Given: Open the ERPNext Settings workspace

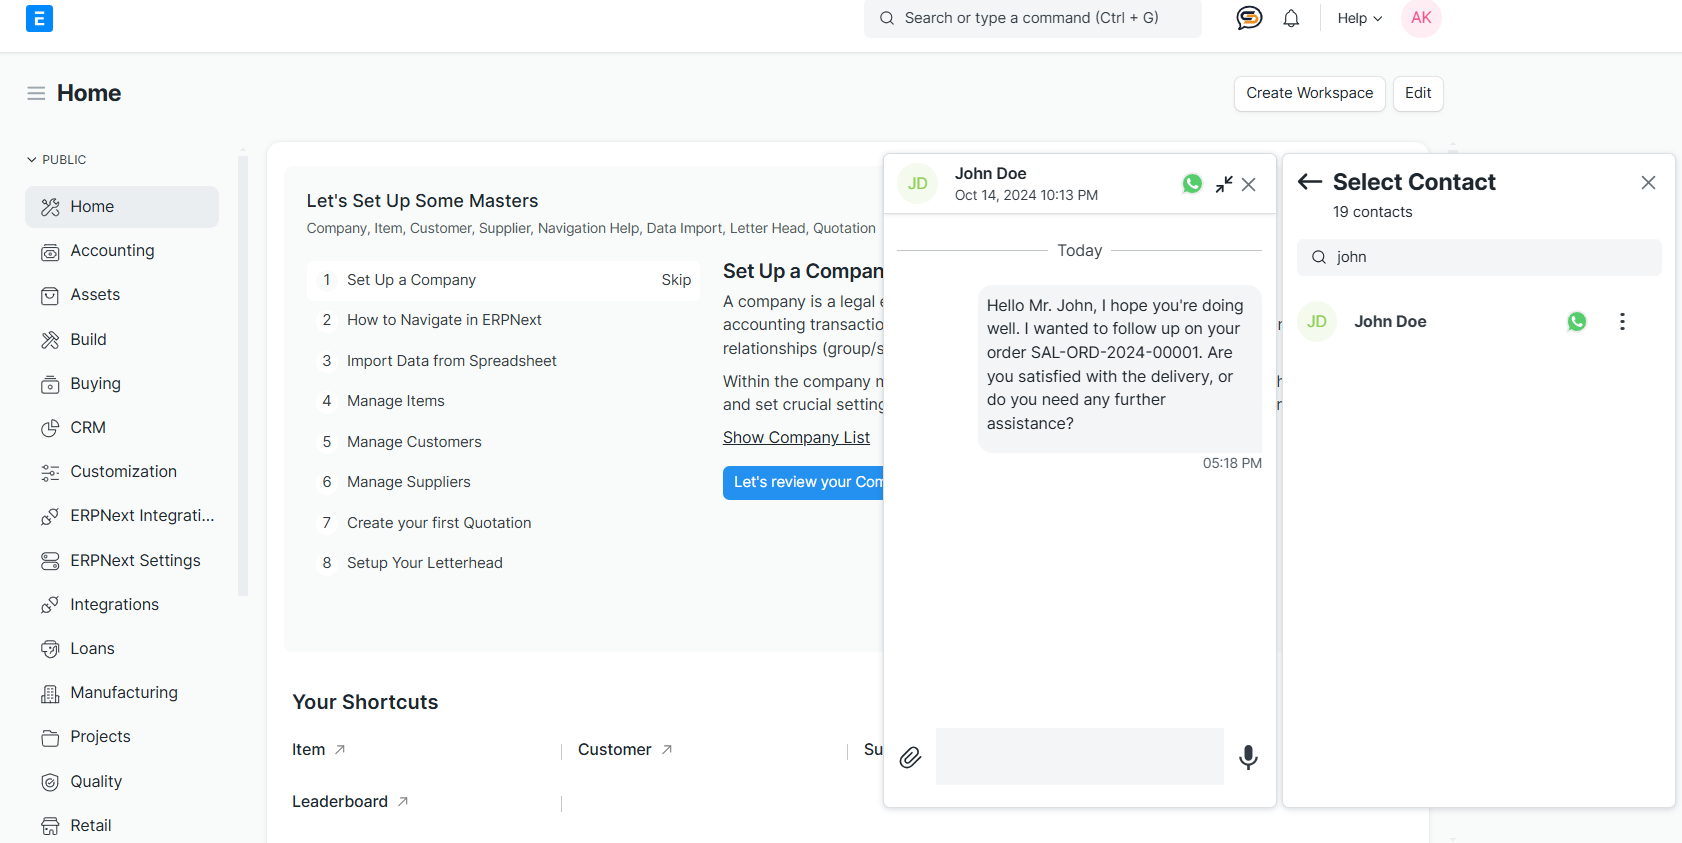Looking at the screenshot, I should pos(122,561).
